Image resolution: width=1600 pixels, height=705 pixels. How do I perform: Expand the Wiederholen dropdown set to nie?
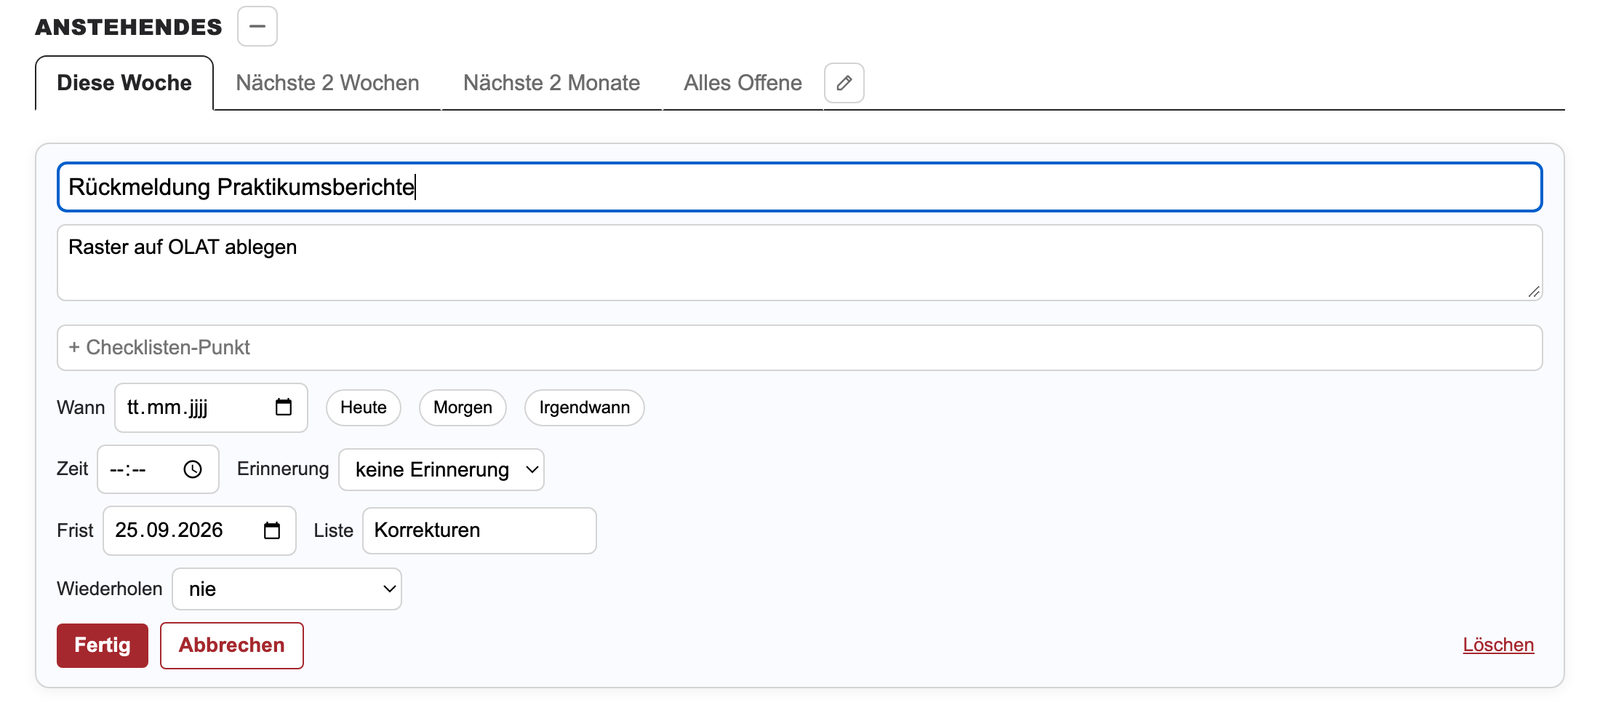[x=287, y=589]
